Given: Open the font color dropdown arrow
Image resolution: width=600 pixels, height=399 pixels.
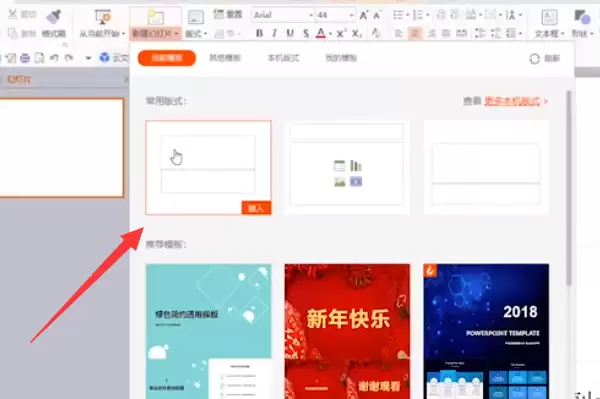Looking at the screenshot, I should coord(331,34).
